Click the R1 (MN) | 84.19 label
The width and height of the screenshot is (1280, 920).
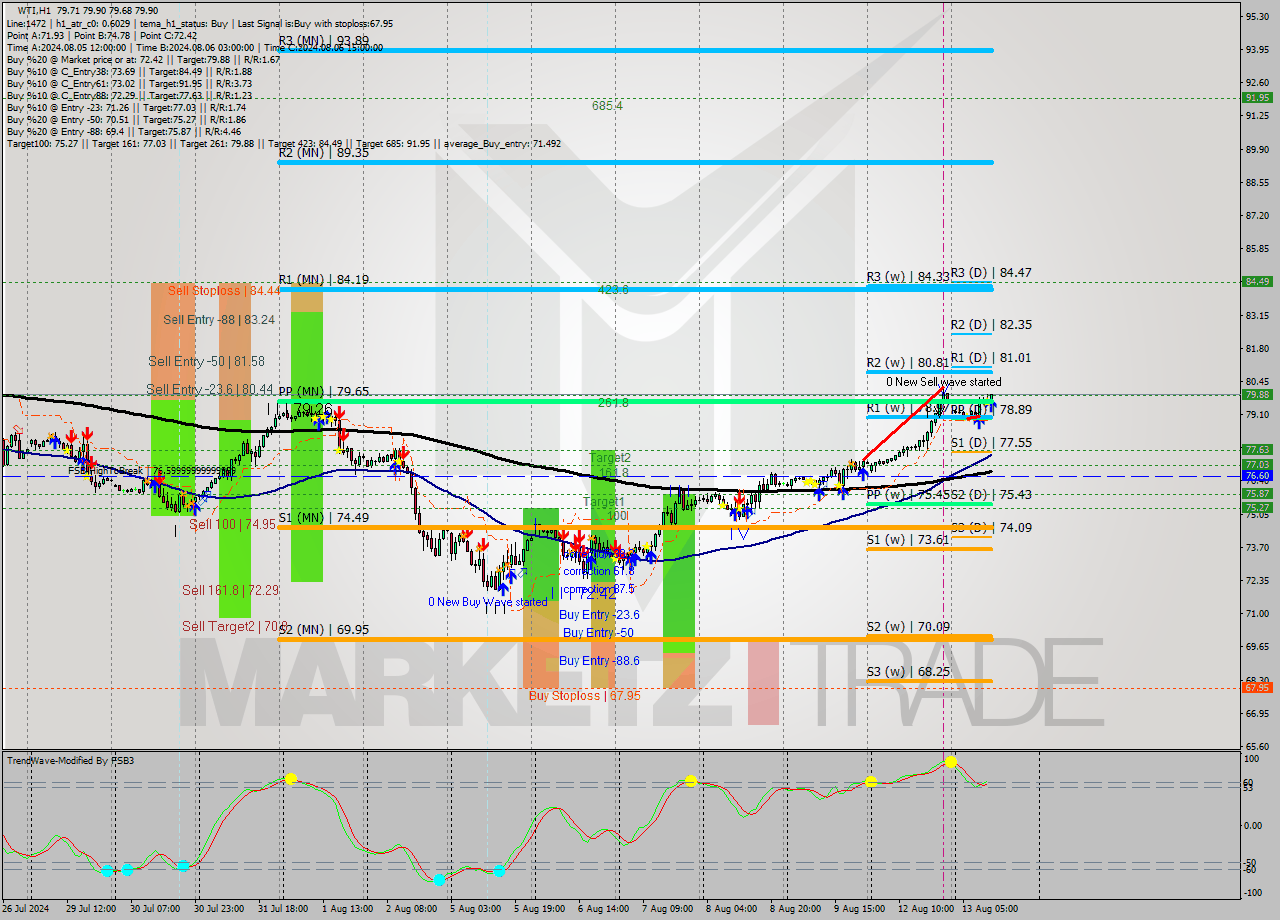[x=323, y=280]
